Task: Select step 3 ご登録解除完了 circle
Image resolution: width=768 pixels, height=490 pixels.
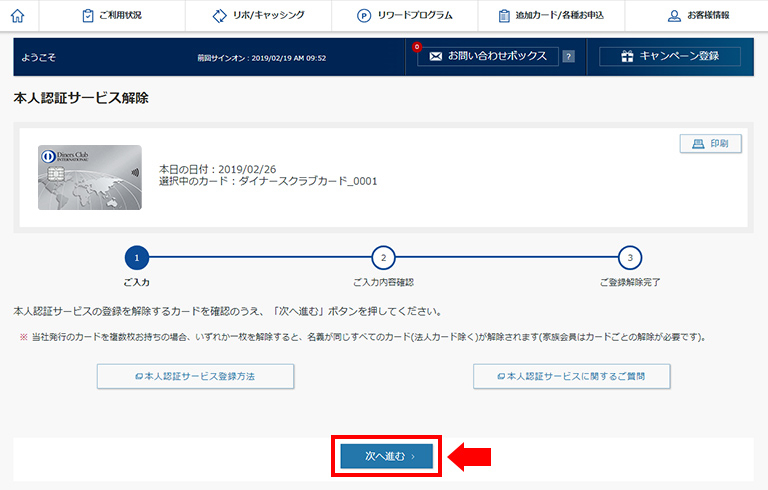Action: point(629,258)
